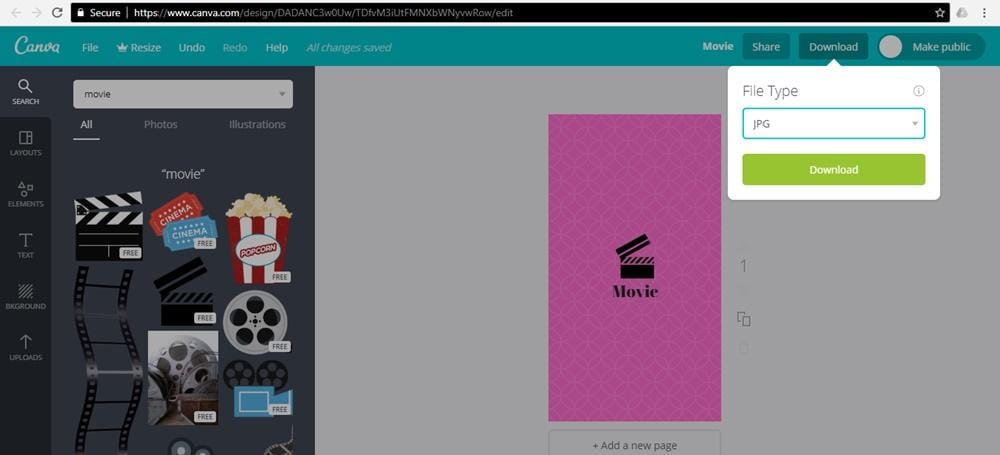
Task: Add the open black clapperboard illustration
Action: [184, 292]
